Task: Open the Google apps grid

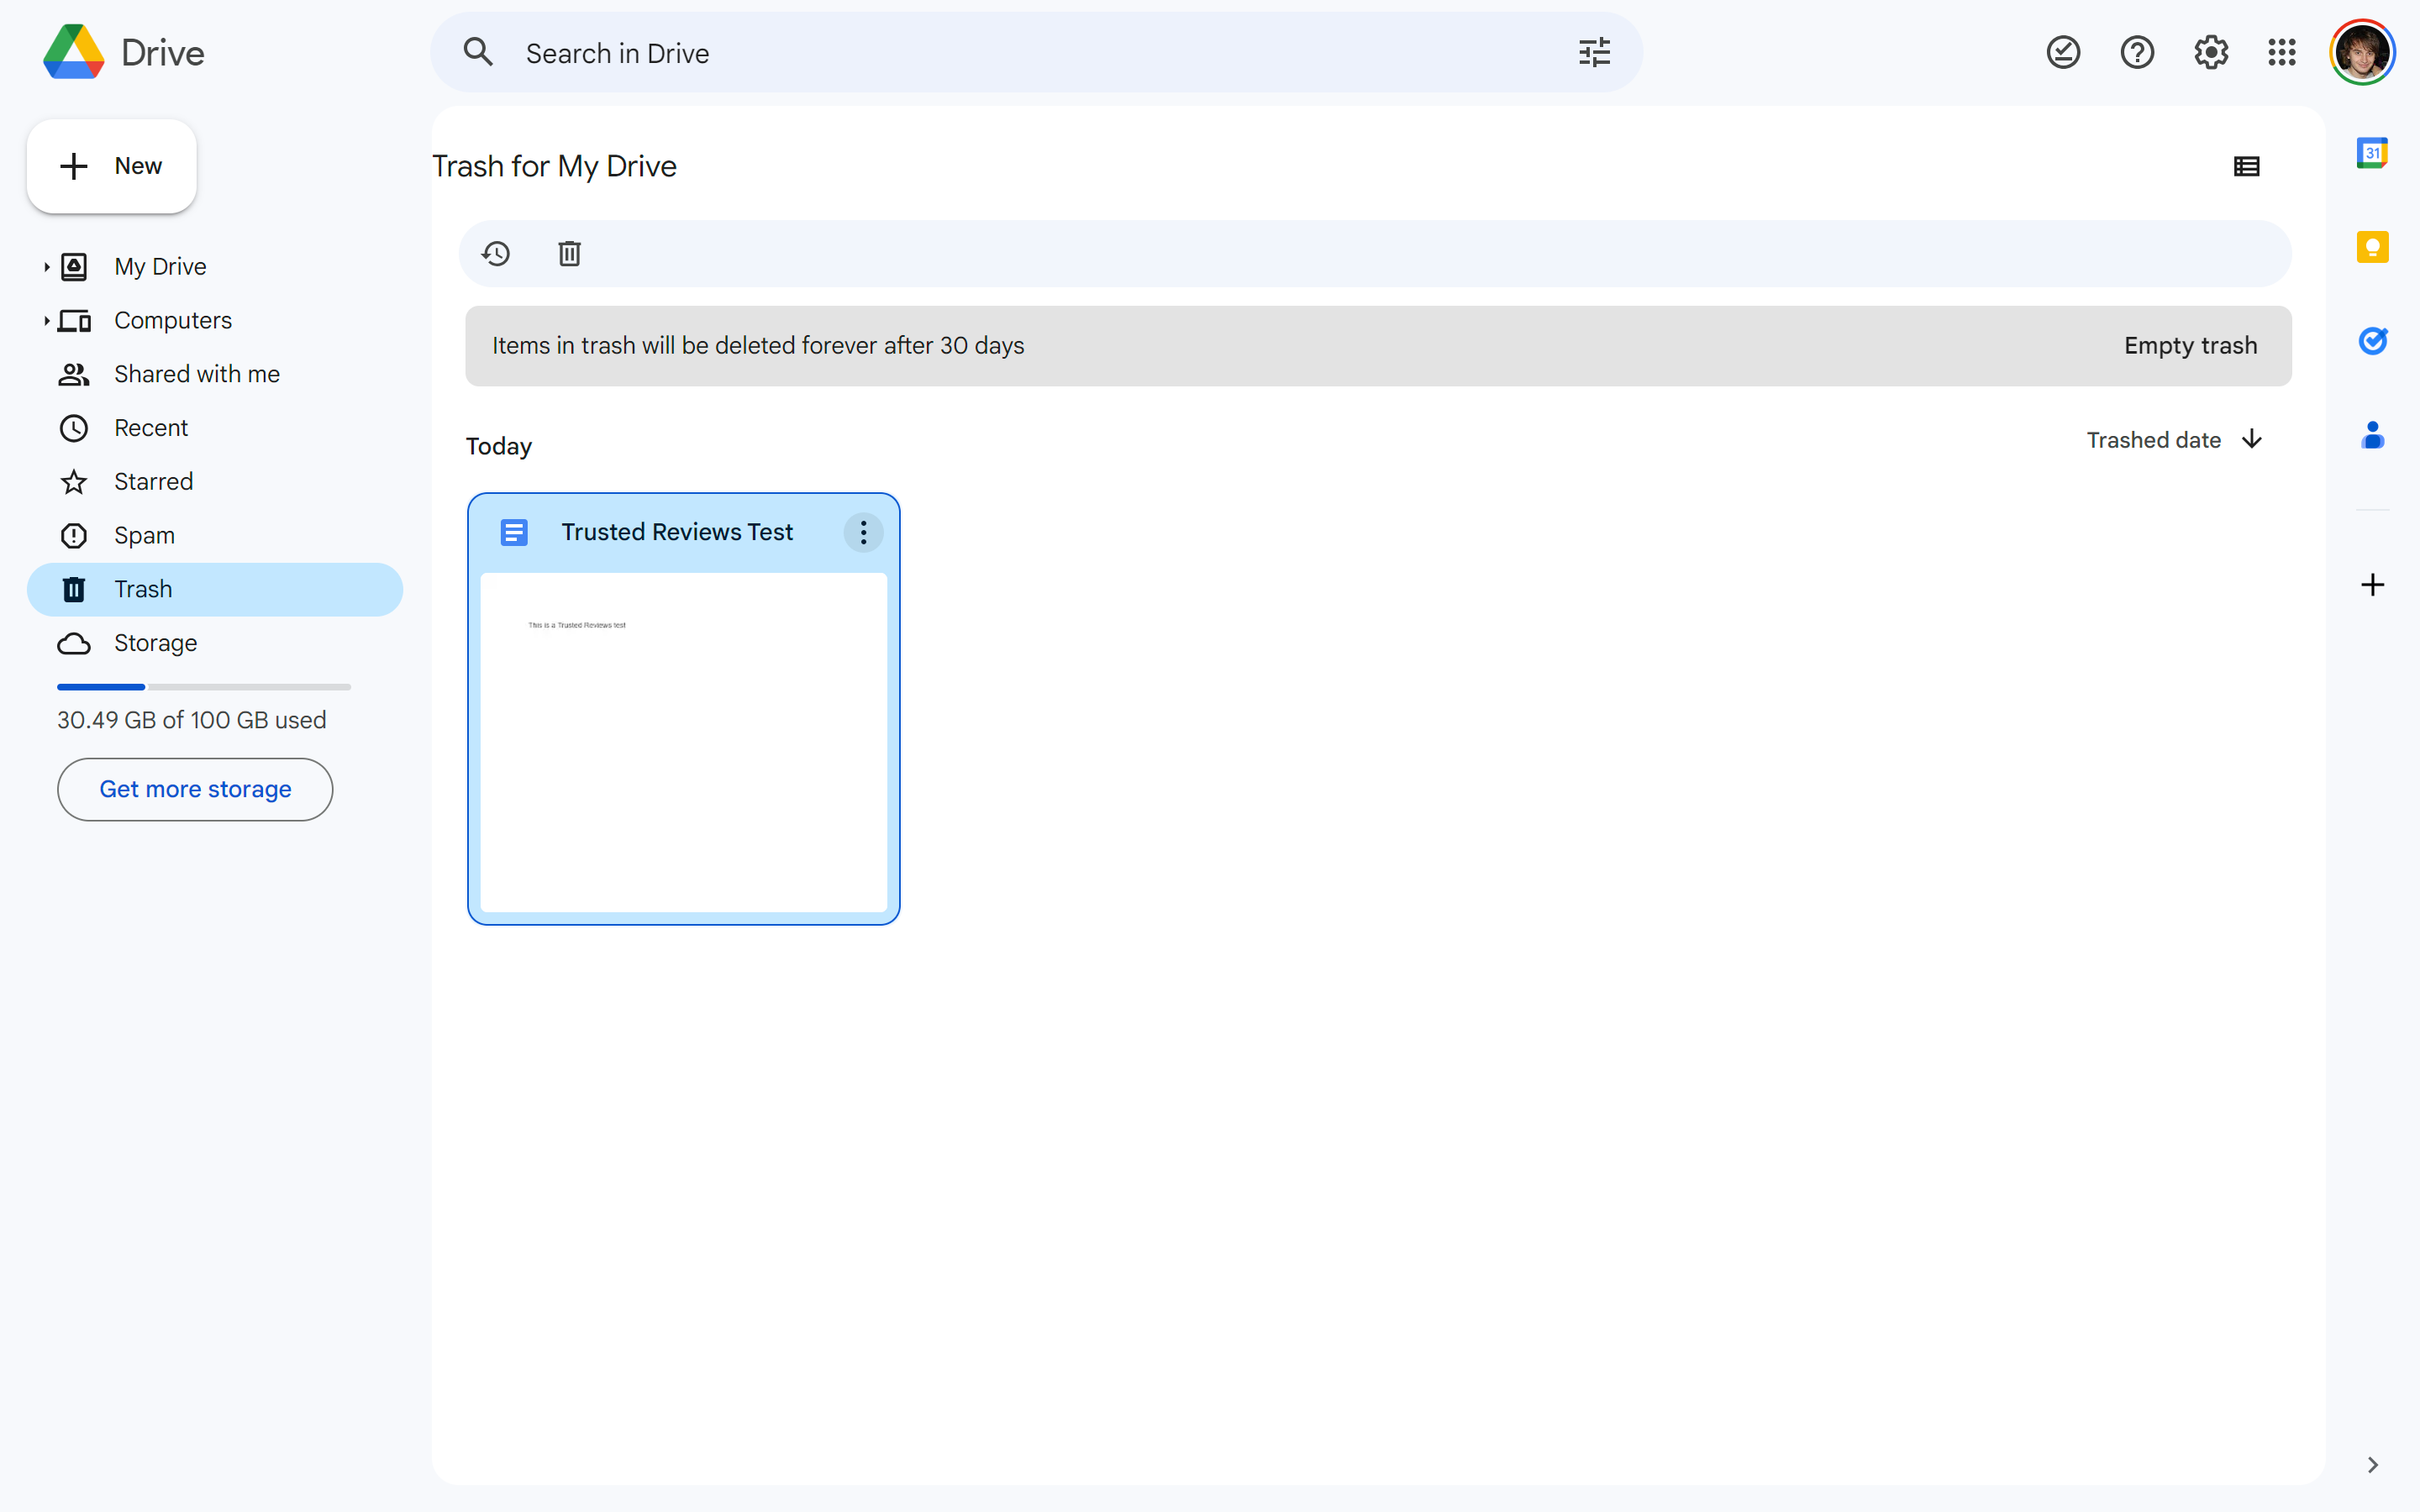Action: point(2282,52)
